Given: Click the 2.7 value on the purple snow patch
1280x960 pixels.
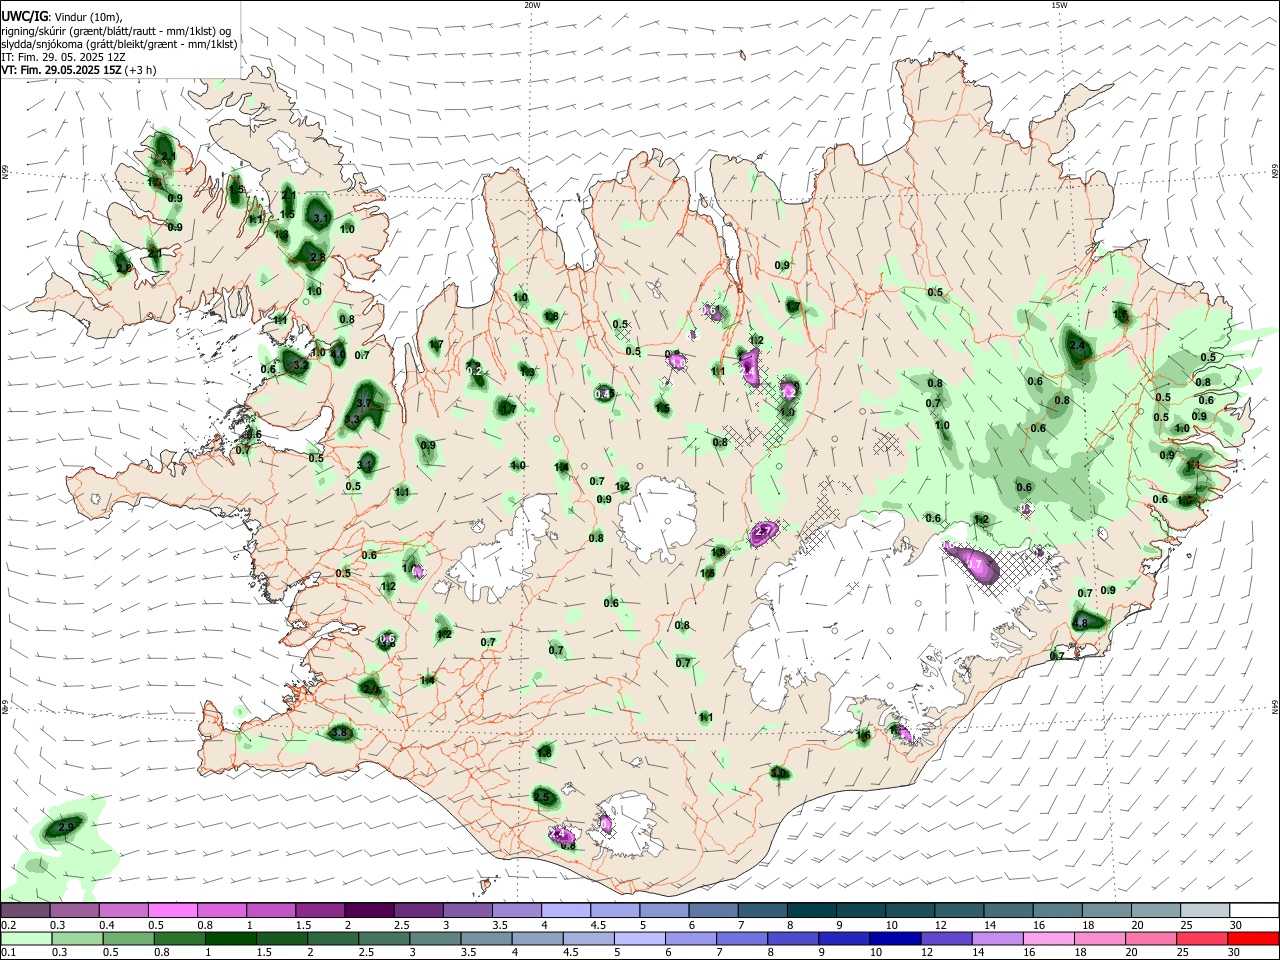Looking at the screenshot, I should 765,531.
